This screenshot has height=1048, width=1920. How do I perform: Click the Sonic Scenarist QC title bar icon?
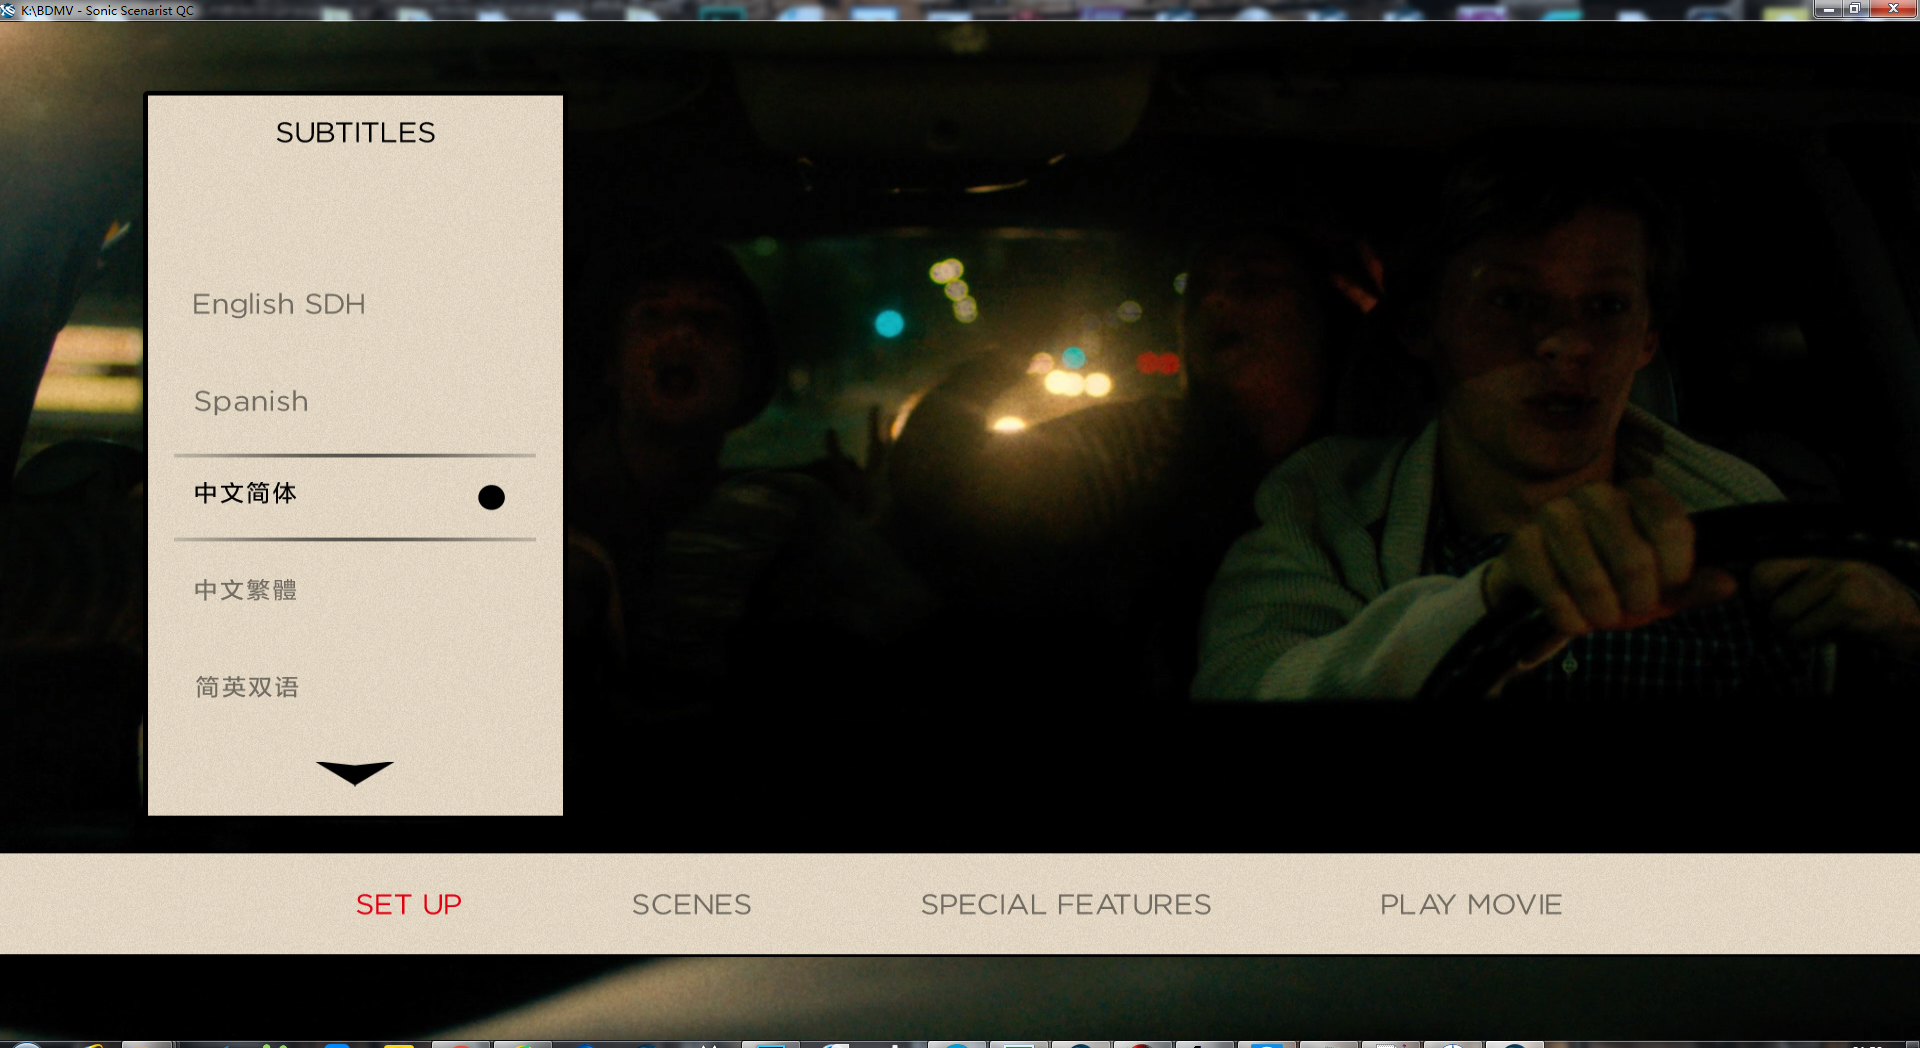pyautogui.click(x=9, y=10)
